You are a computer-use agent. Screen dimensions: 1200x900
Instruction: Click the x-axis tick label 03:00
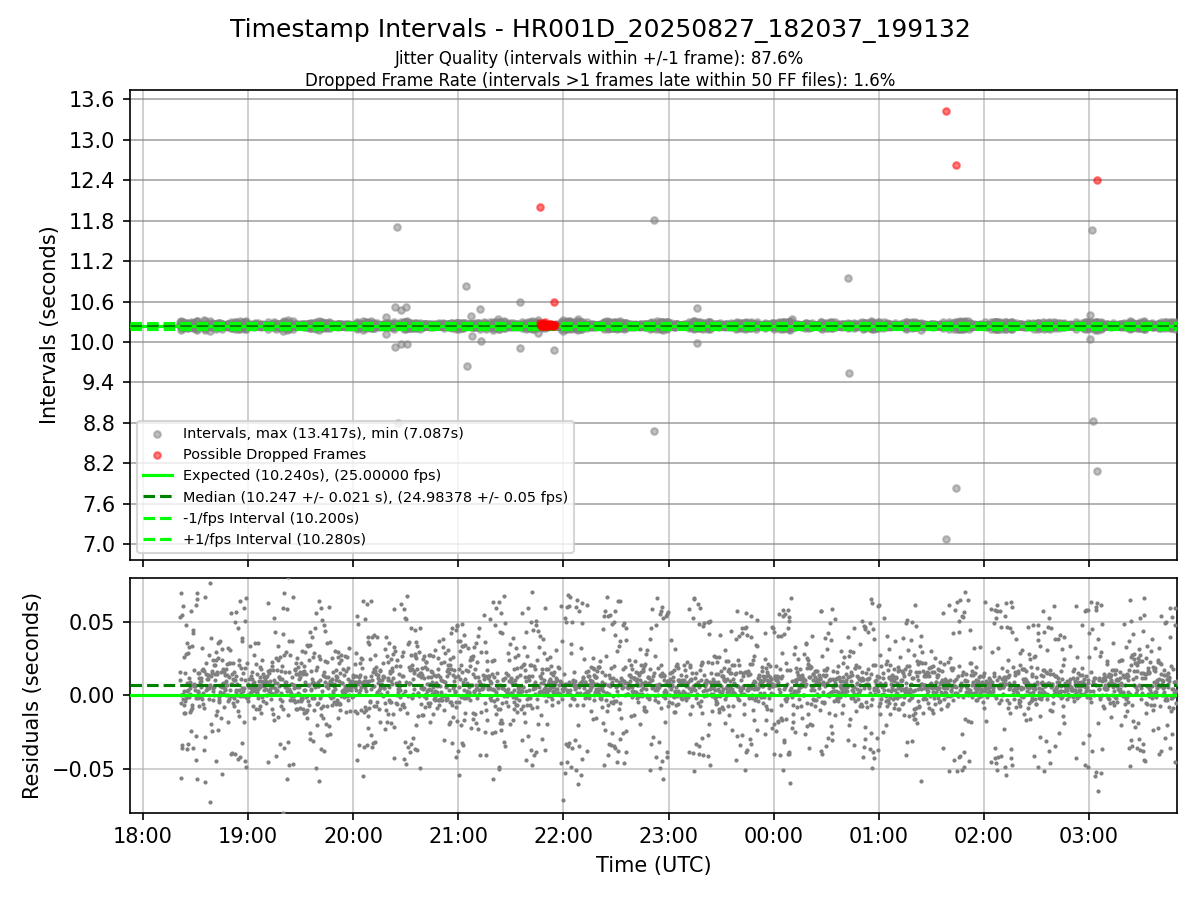(x=1089, y=834)
